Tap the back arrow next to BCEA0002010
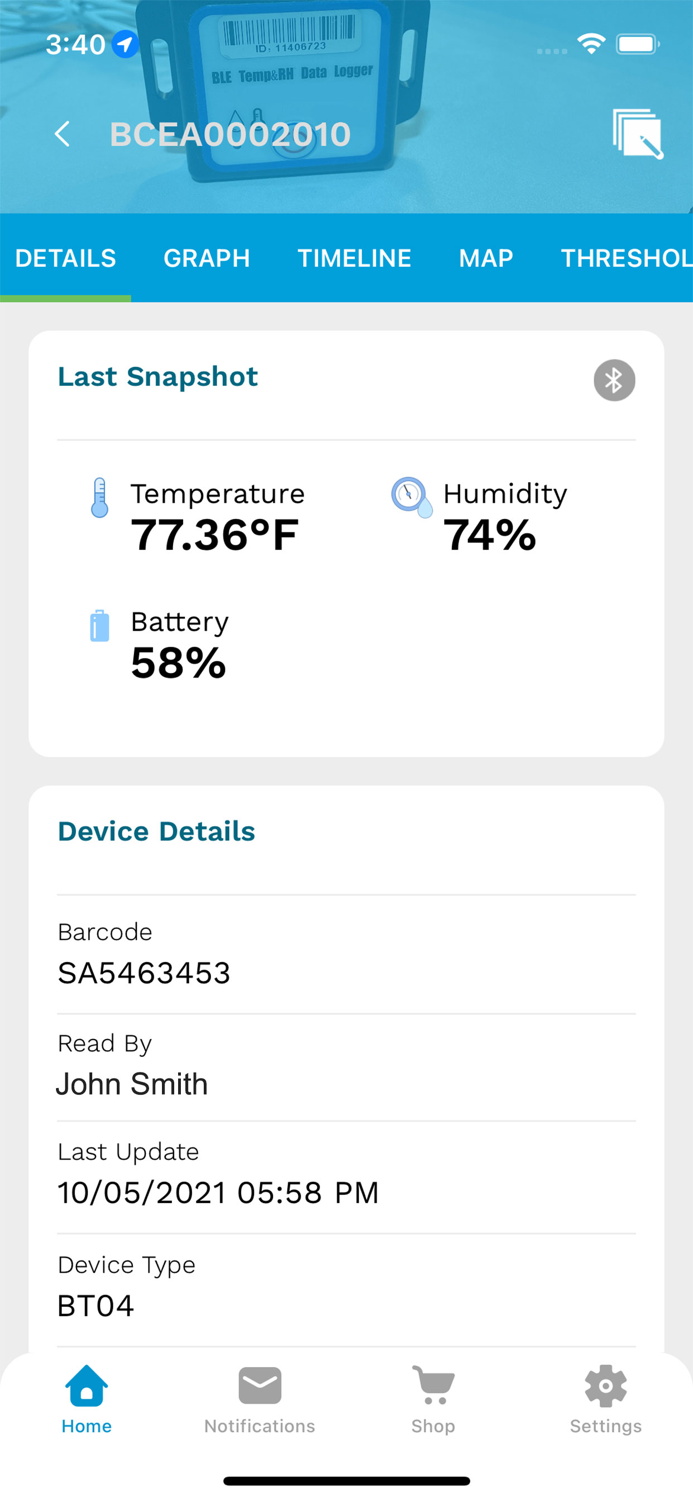This screenshot has height=1500, width=693. tap(62, 133)
